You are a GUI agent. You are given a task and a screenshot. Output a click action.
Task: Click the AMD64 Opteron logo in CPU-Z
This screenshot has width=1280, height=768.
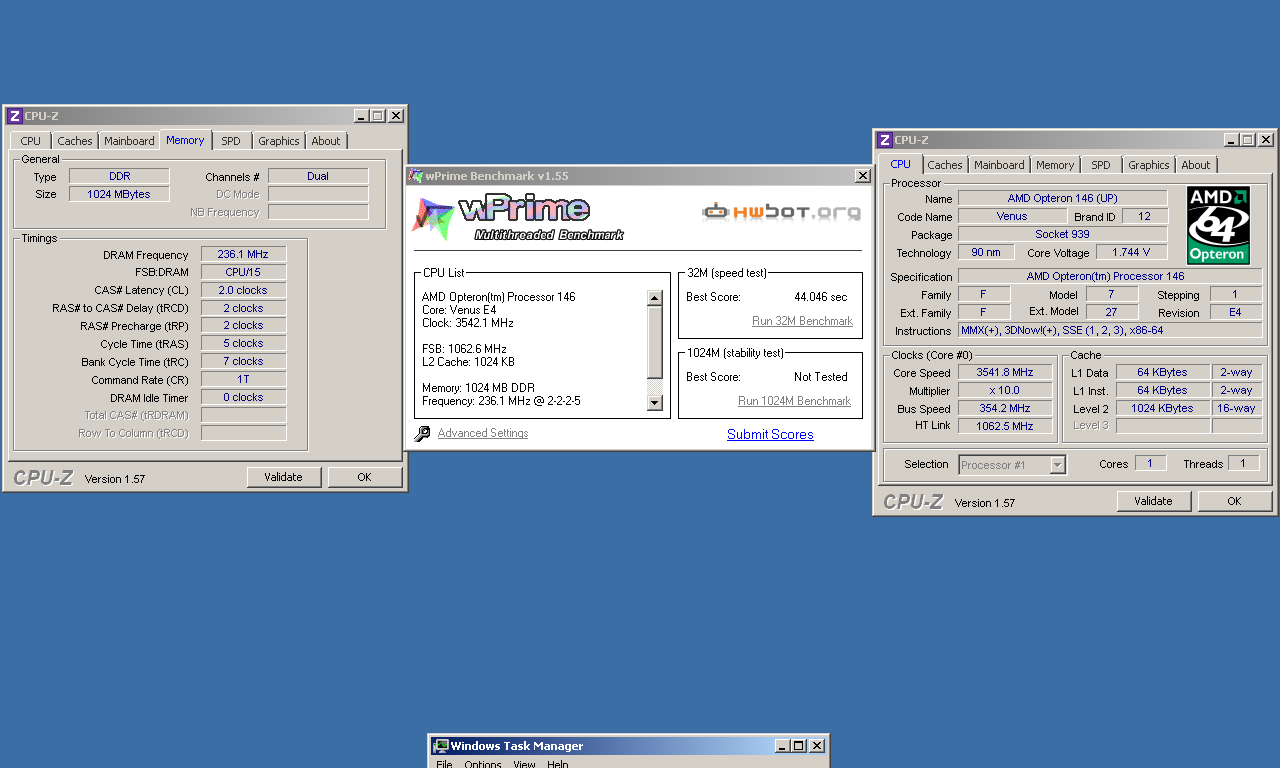point(1218,225)
